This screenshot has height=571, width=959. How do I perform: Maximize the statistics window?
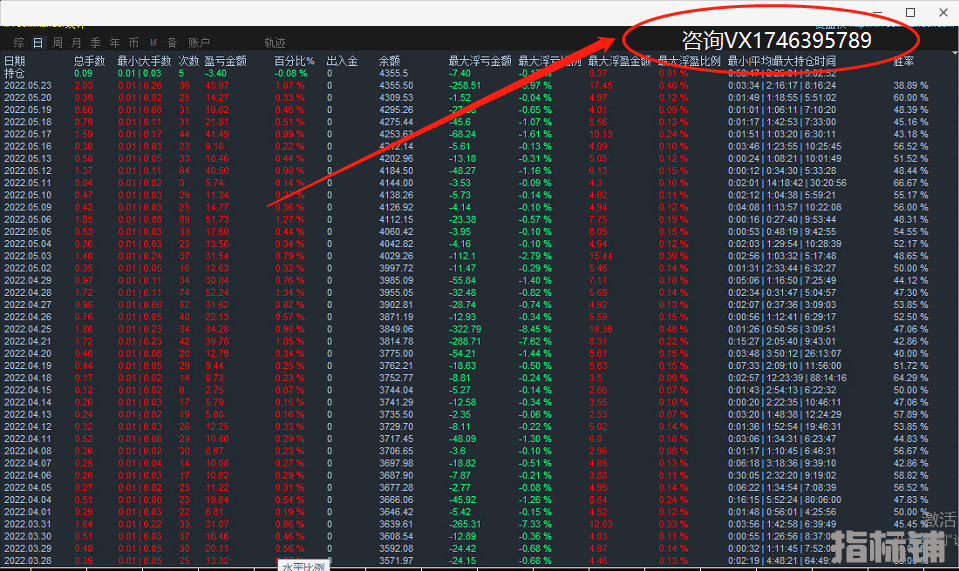click(x=910, y=12)
